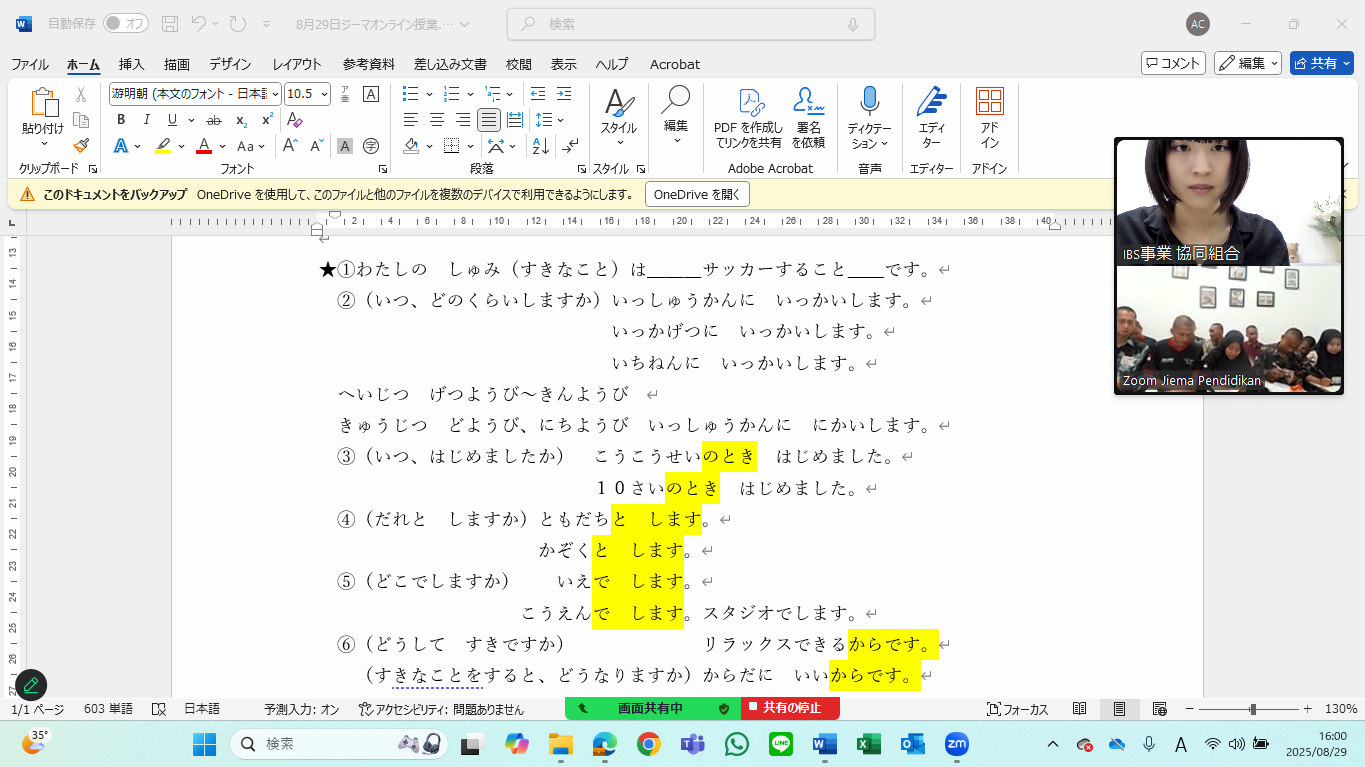Click the Create PDF and share link icon
Viewport: 1365px width, 767px height.
tap(748, 118)
